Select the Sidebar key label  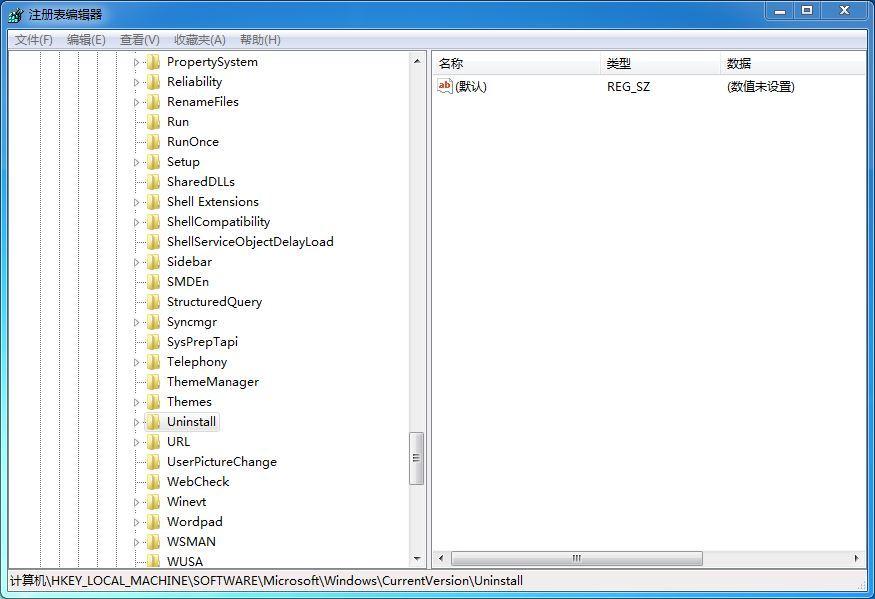189,262
